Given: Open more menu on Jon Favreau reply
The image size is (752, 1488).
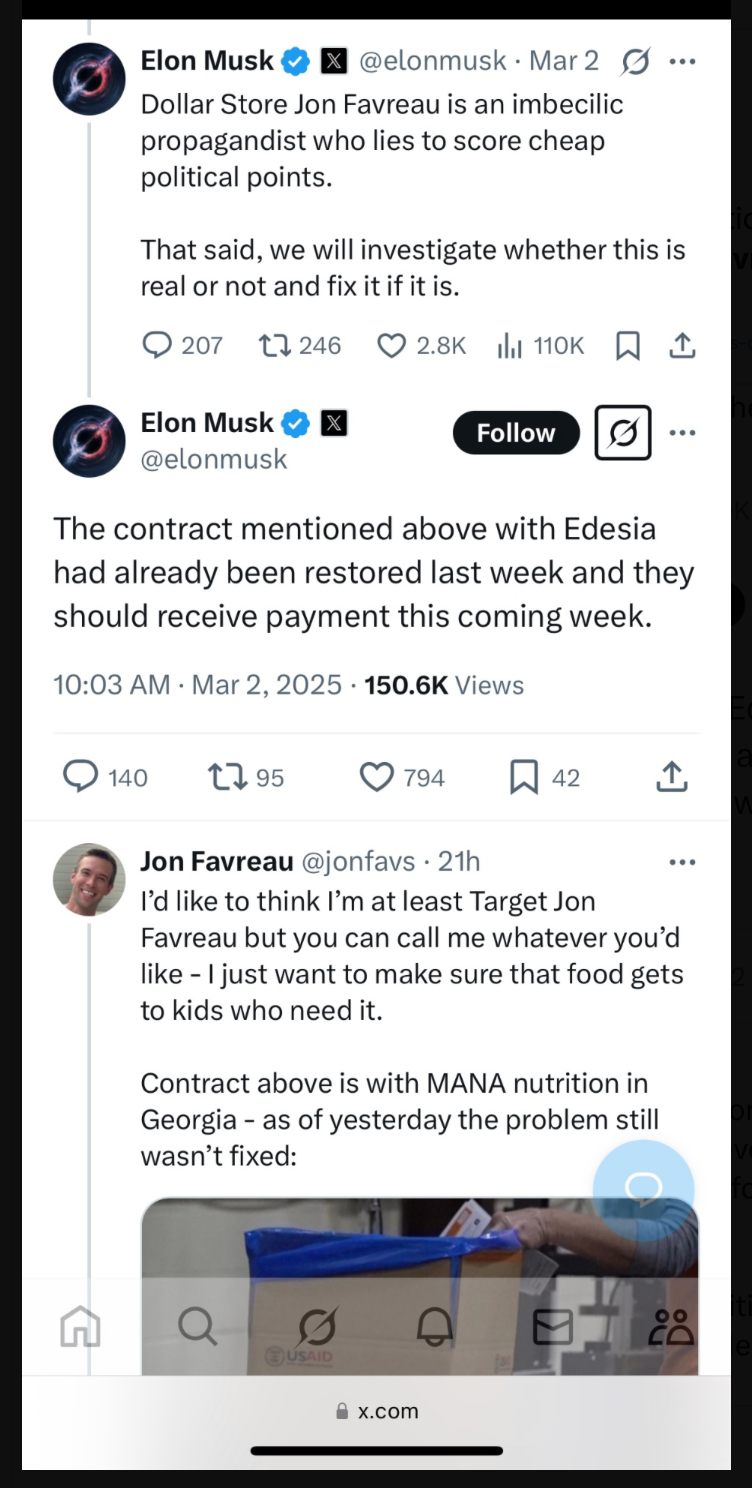Looking at the screenshot, I should click(x=682, y=862).
